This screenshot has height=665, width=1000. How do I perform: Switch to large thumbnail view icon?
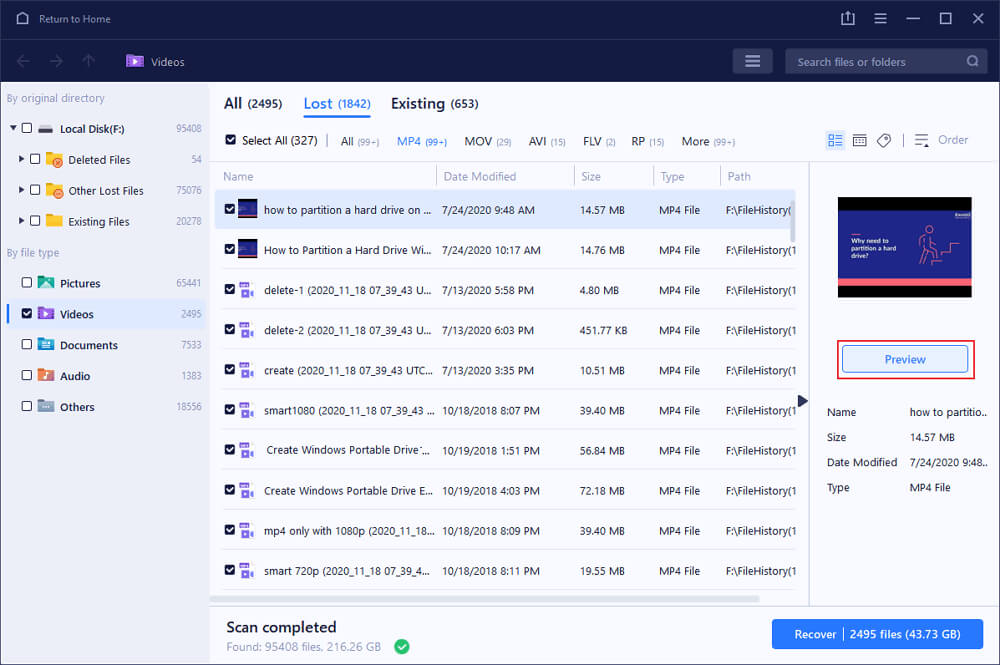(859, 141)
